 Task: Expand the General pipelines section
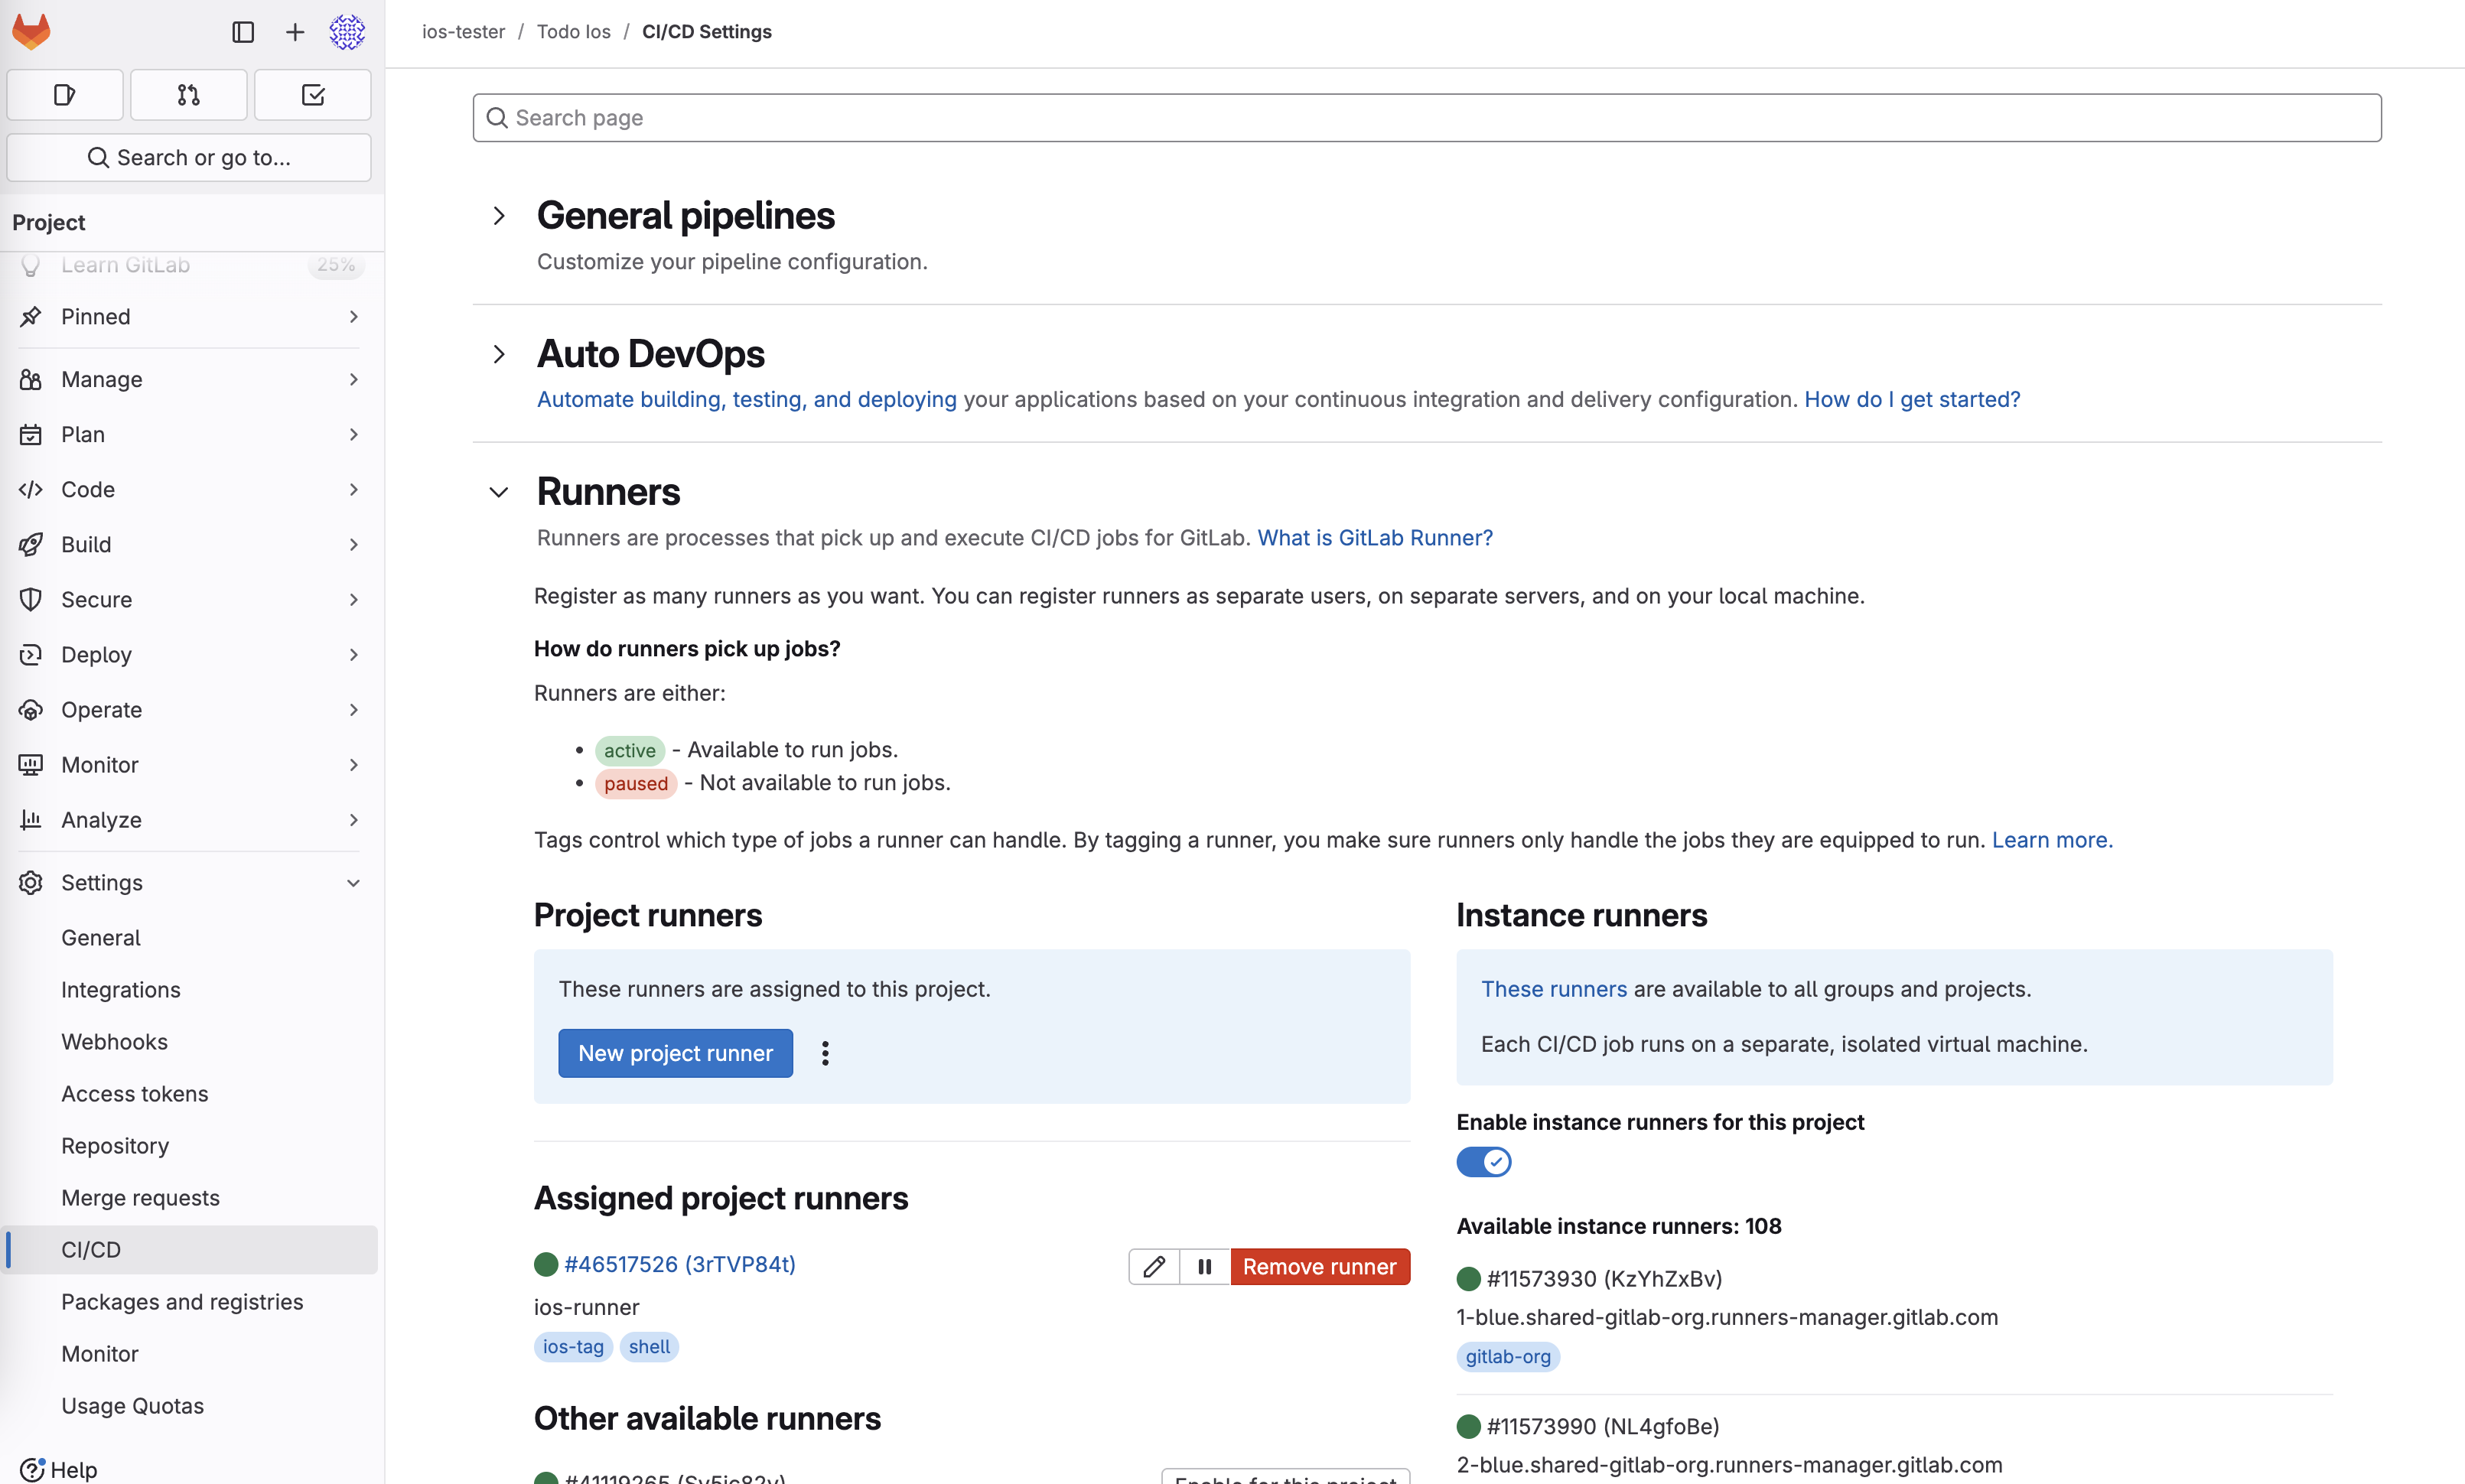(499, 216)
